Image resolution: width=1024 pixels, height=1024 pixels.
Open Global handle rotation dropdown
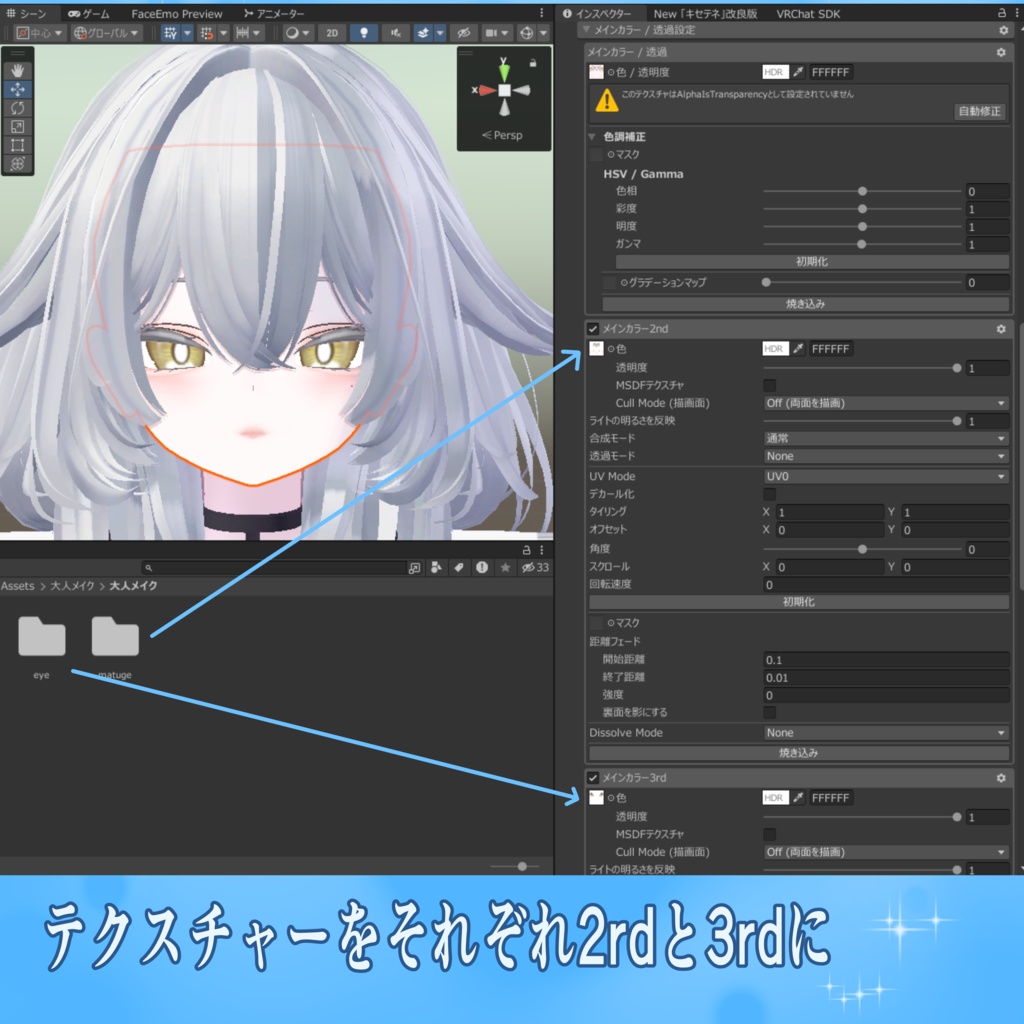(x=106, y=33)
